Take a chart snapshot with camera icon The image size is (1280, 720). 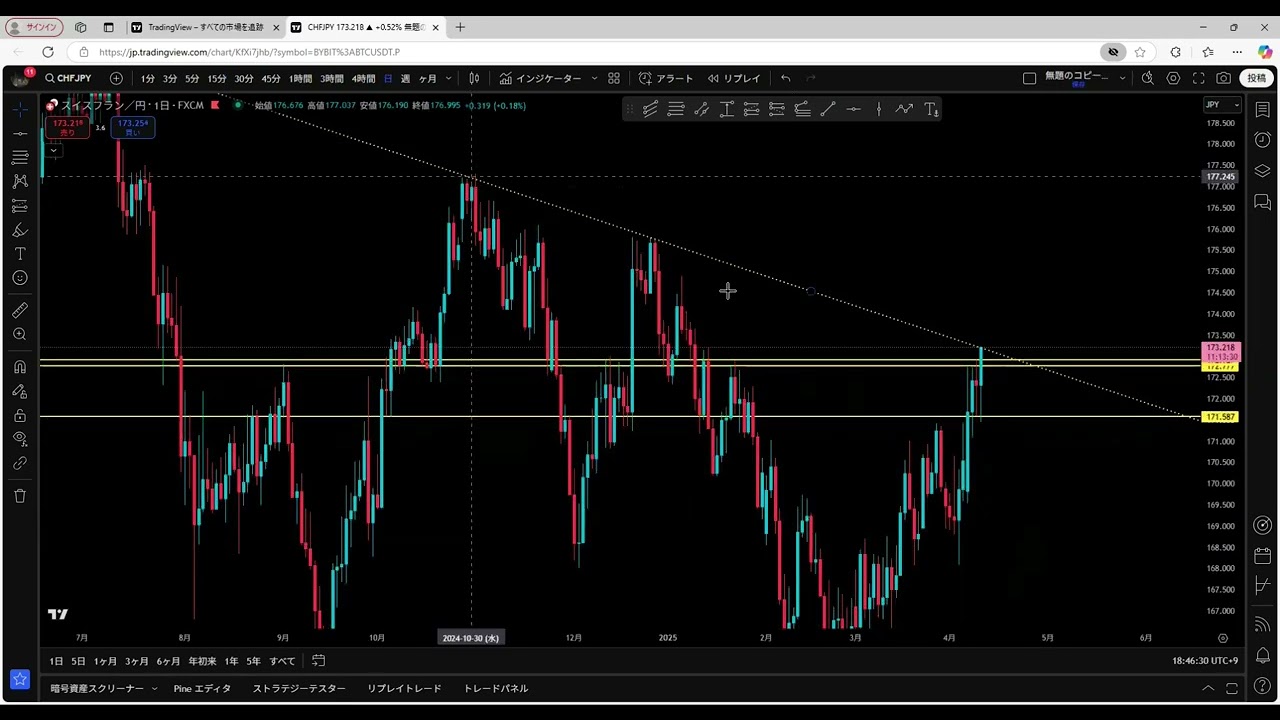click(1223, 78)
